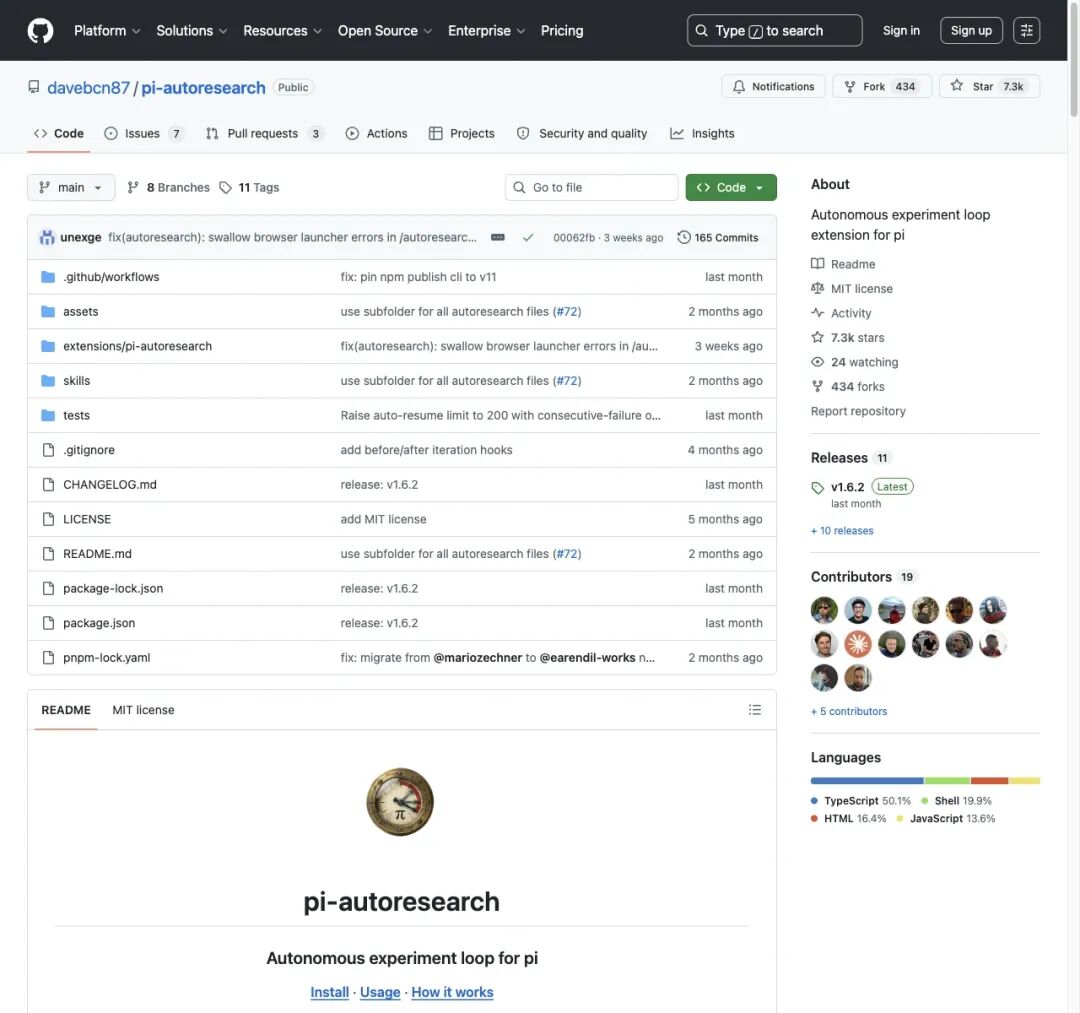This screenshot has height=1013, width=1080.
Task: Click the LICENSE file icon
Action: 48,519
